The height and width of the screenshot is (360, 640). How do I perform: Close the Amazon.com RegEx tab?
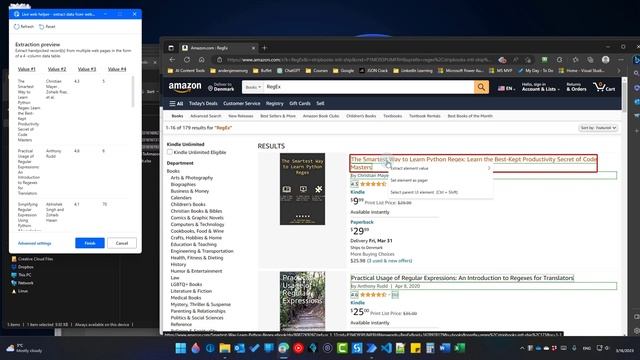pos(253,48)
